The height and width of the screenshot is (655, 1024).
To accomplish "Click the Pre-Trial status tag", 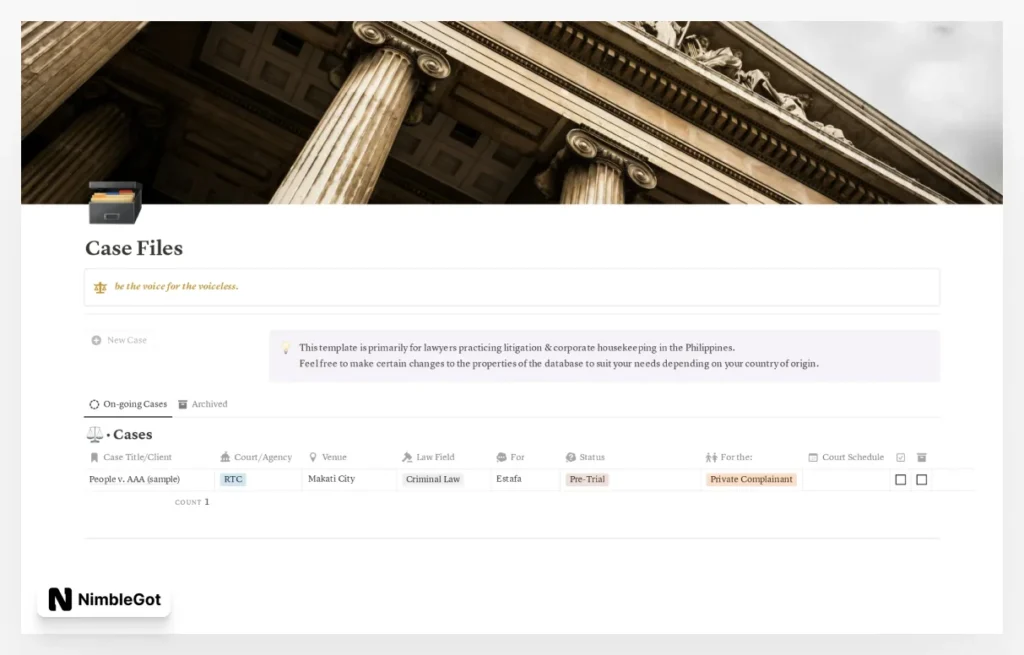I will coord(587,480).
